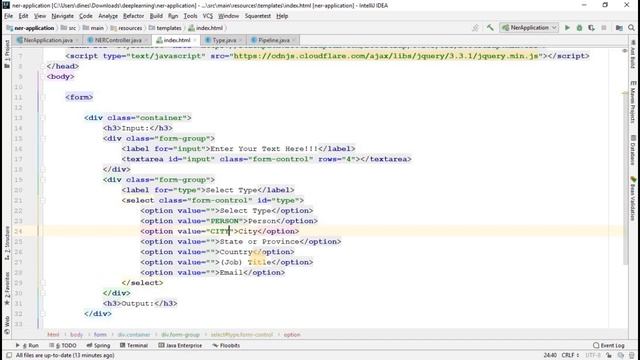Open the File menu

(x=9, y=16)
